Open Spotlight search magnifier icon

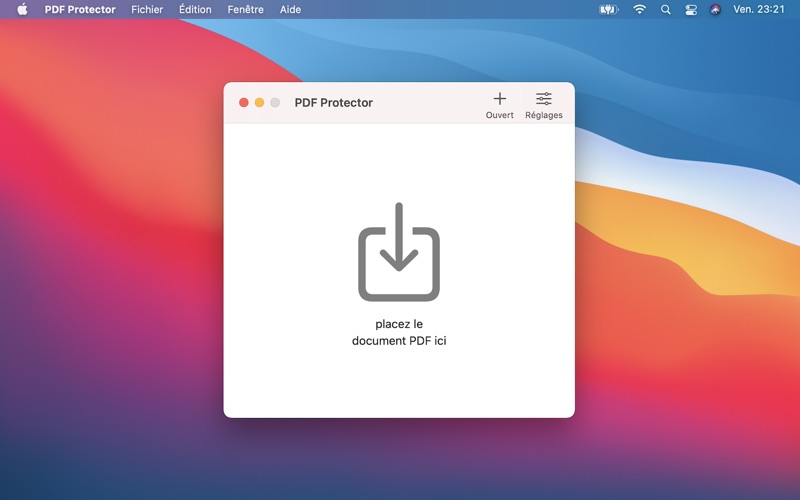[x=665, y=9]
